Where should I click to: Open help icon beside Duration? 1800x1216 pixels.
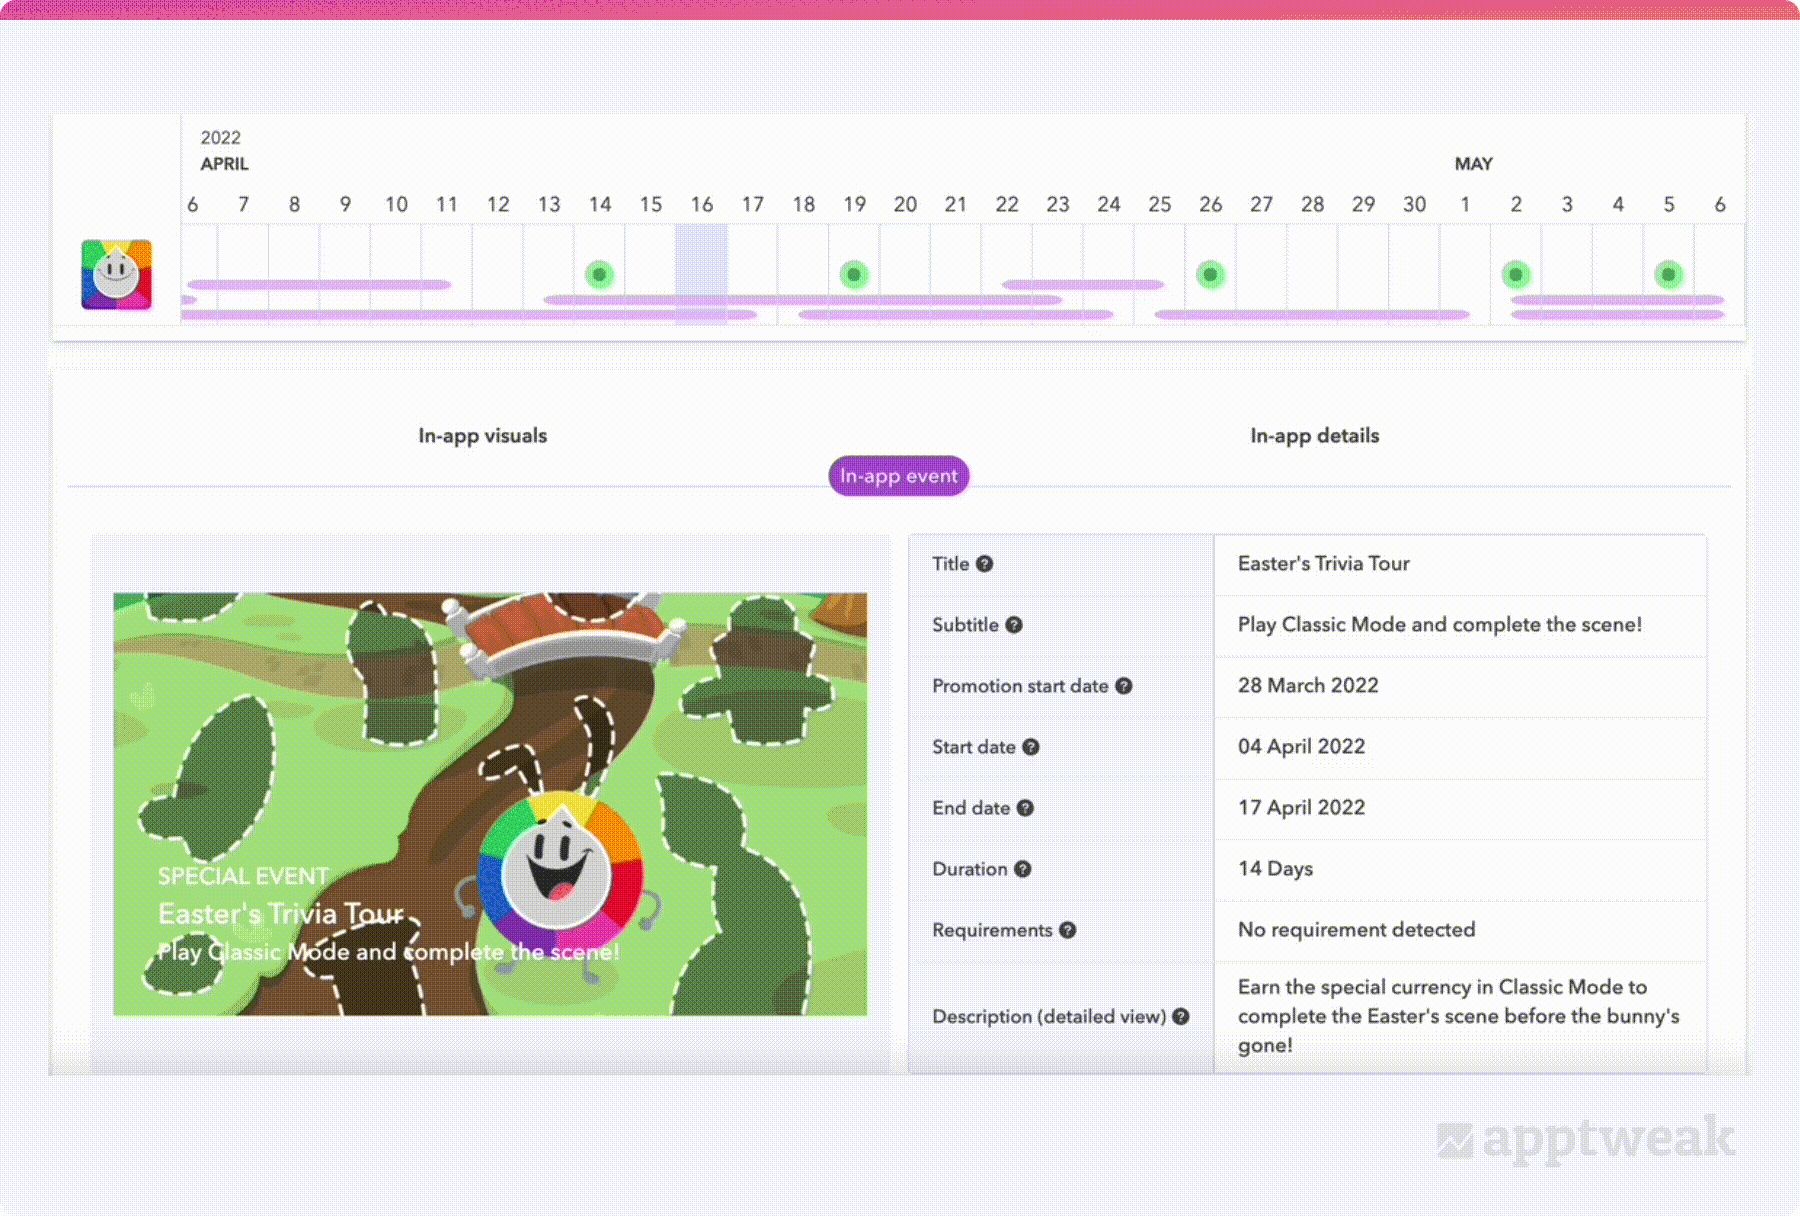click(x=1022, y=869)
